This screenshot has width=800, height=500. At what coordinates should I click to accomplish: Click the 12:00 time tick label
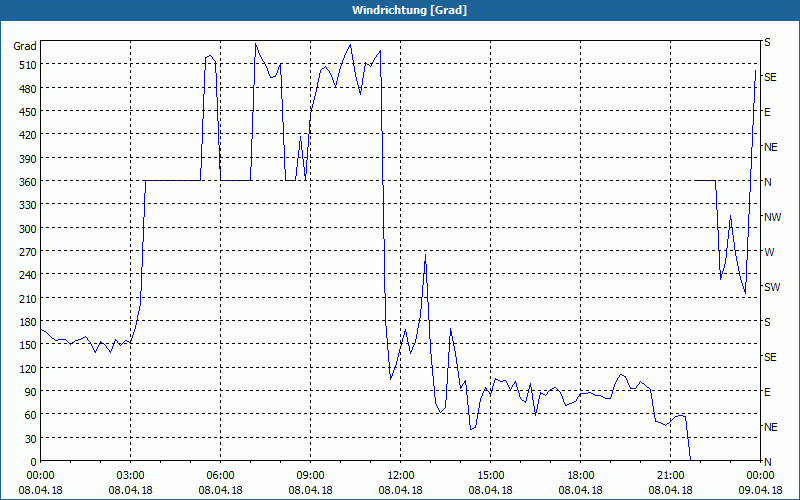pos(401,476)
